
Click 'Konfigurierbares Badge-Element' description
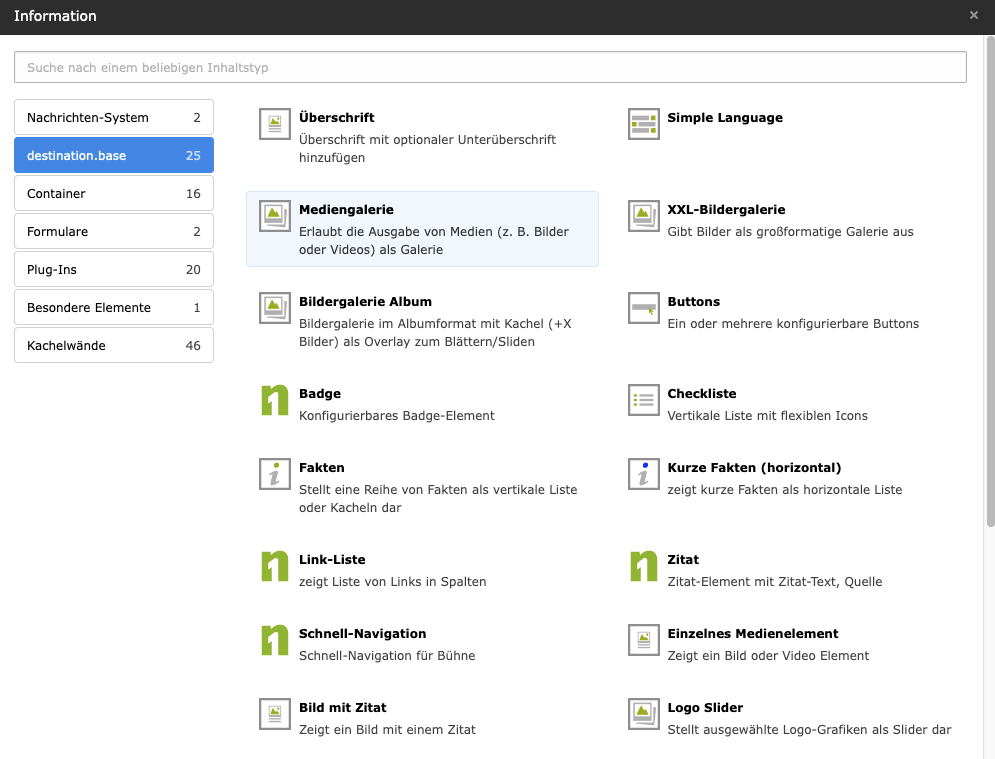[x=397, y=416]
